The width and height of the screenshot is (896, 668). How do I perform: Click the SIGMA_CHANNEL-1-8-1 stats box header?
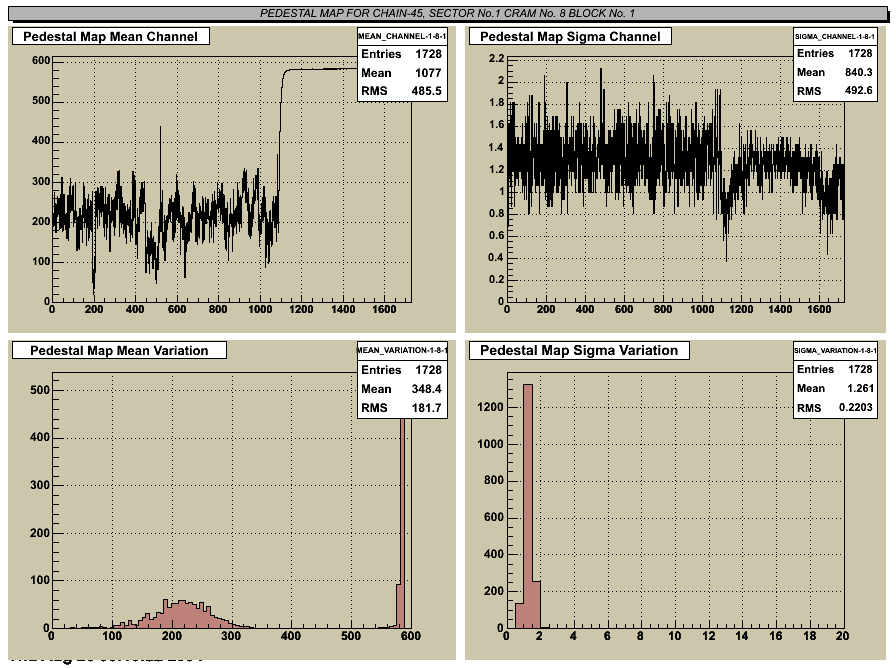(x=835, y=36)
